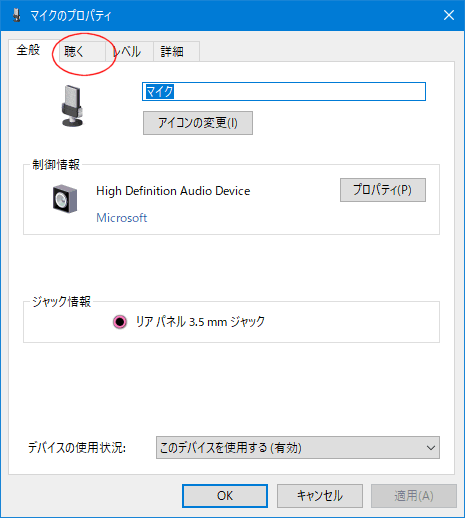465x518 pixels.
Task: Expand the デバイスの使用状況 dropdown
Action: (x=298, y=448)
